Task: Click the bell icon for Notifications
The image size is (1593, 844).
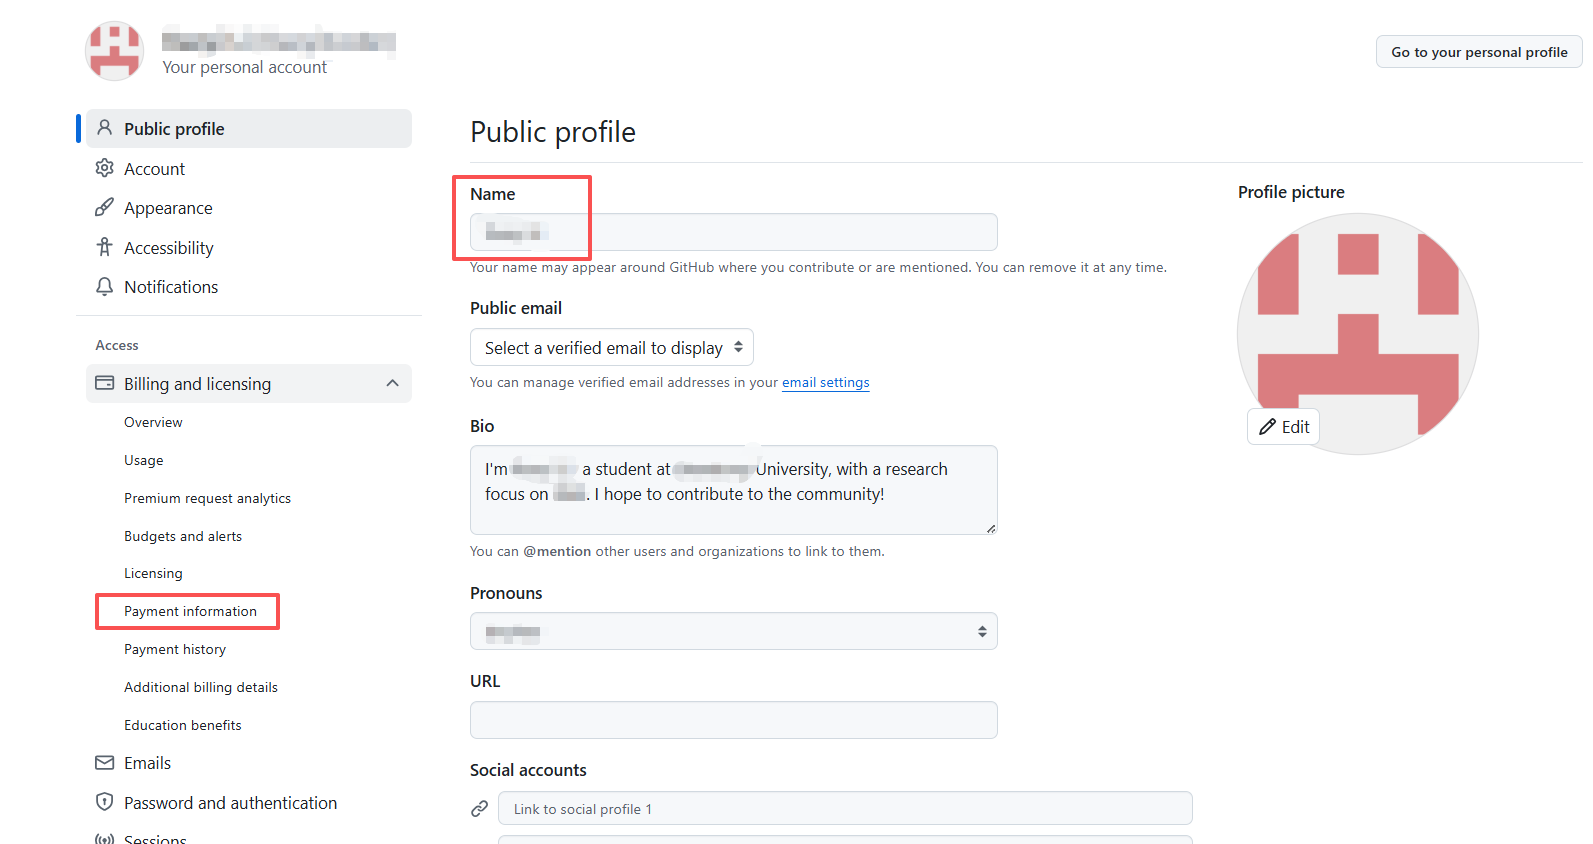Action: [104, 286]
